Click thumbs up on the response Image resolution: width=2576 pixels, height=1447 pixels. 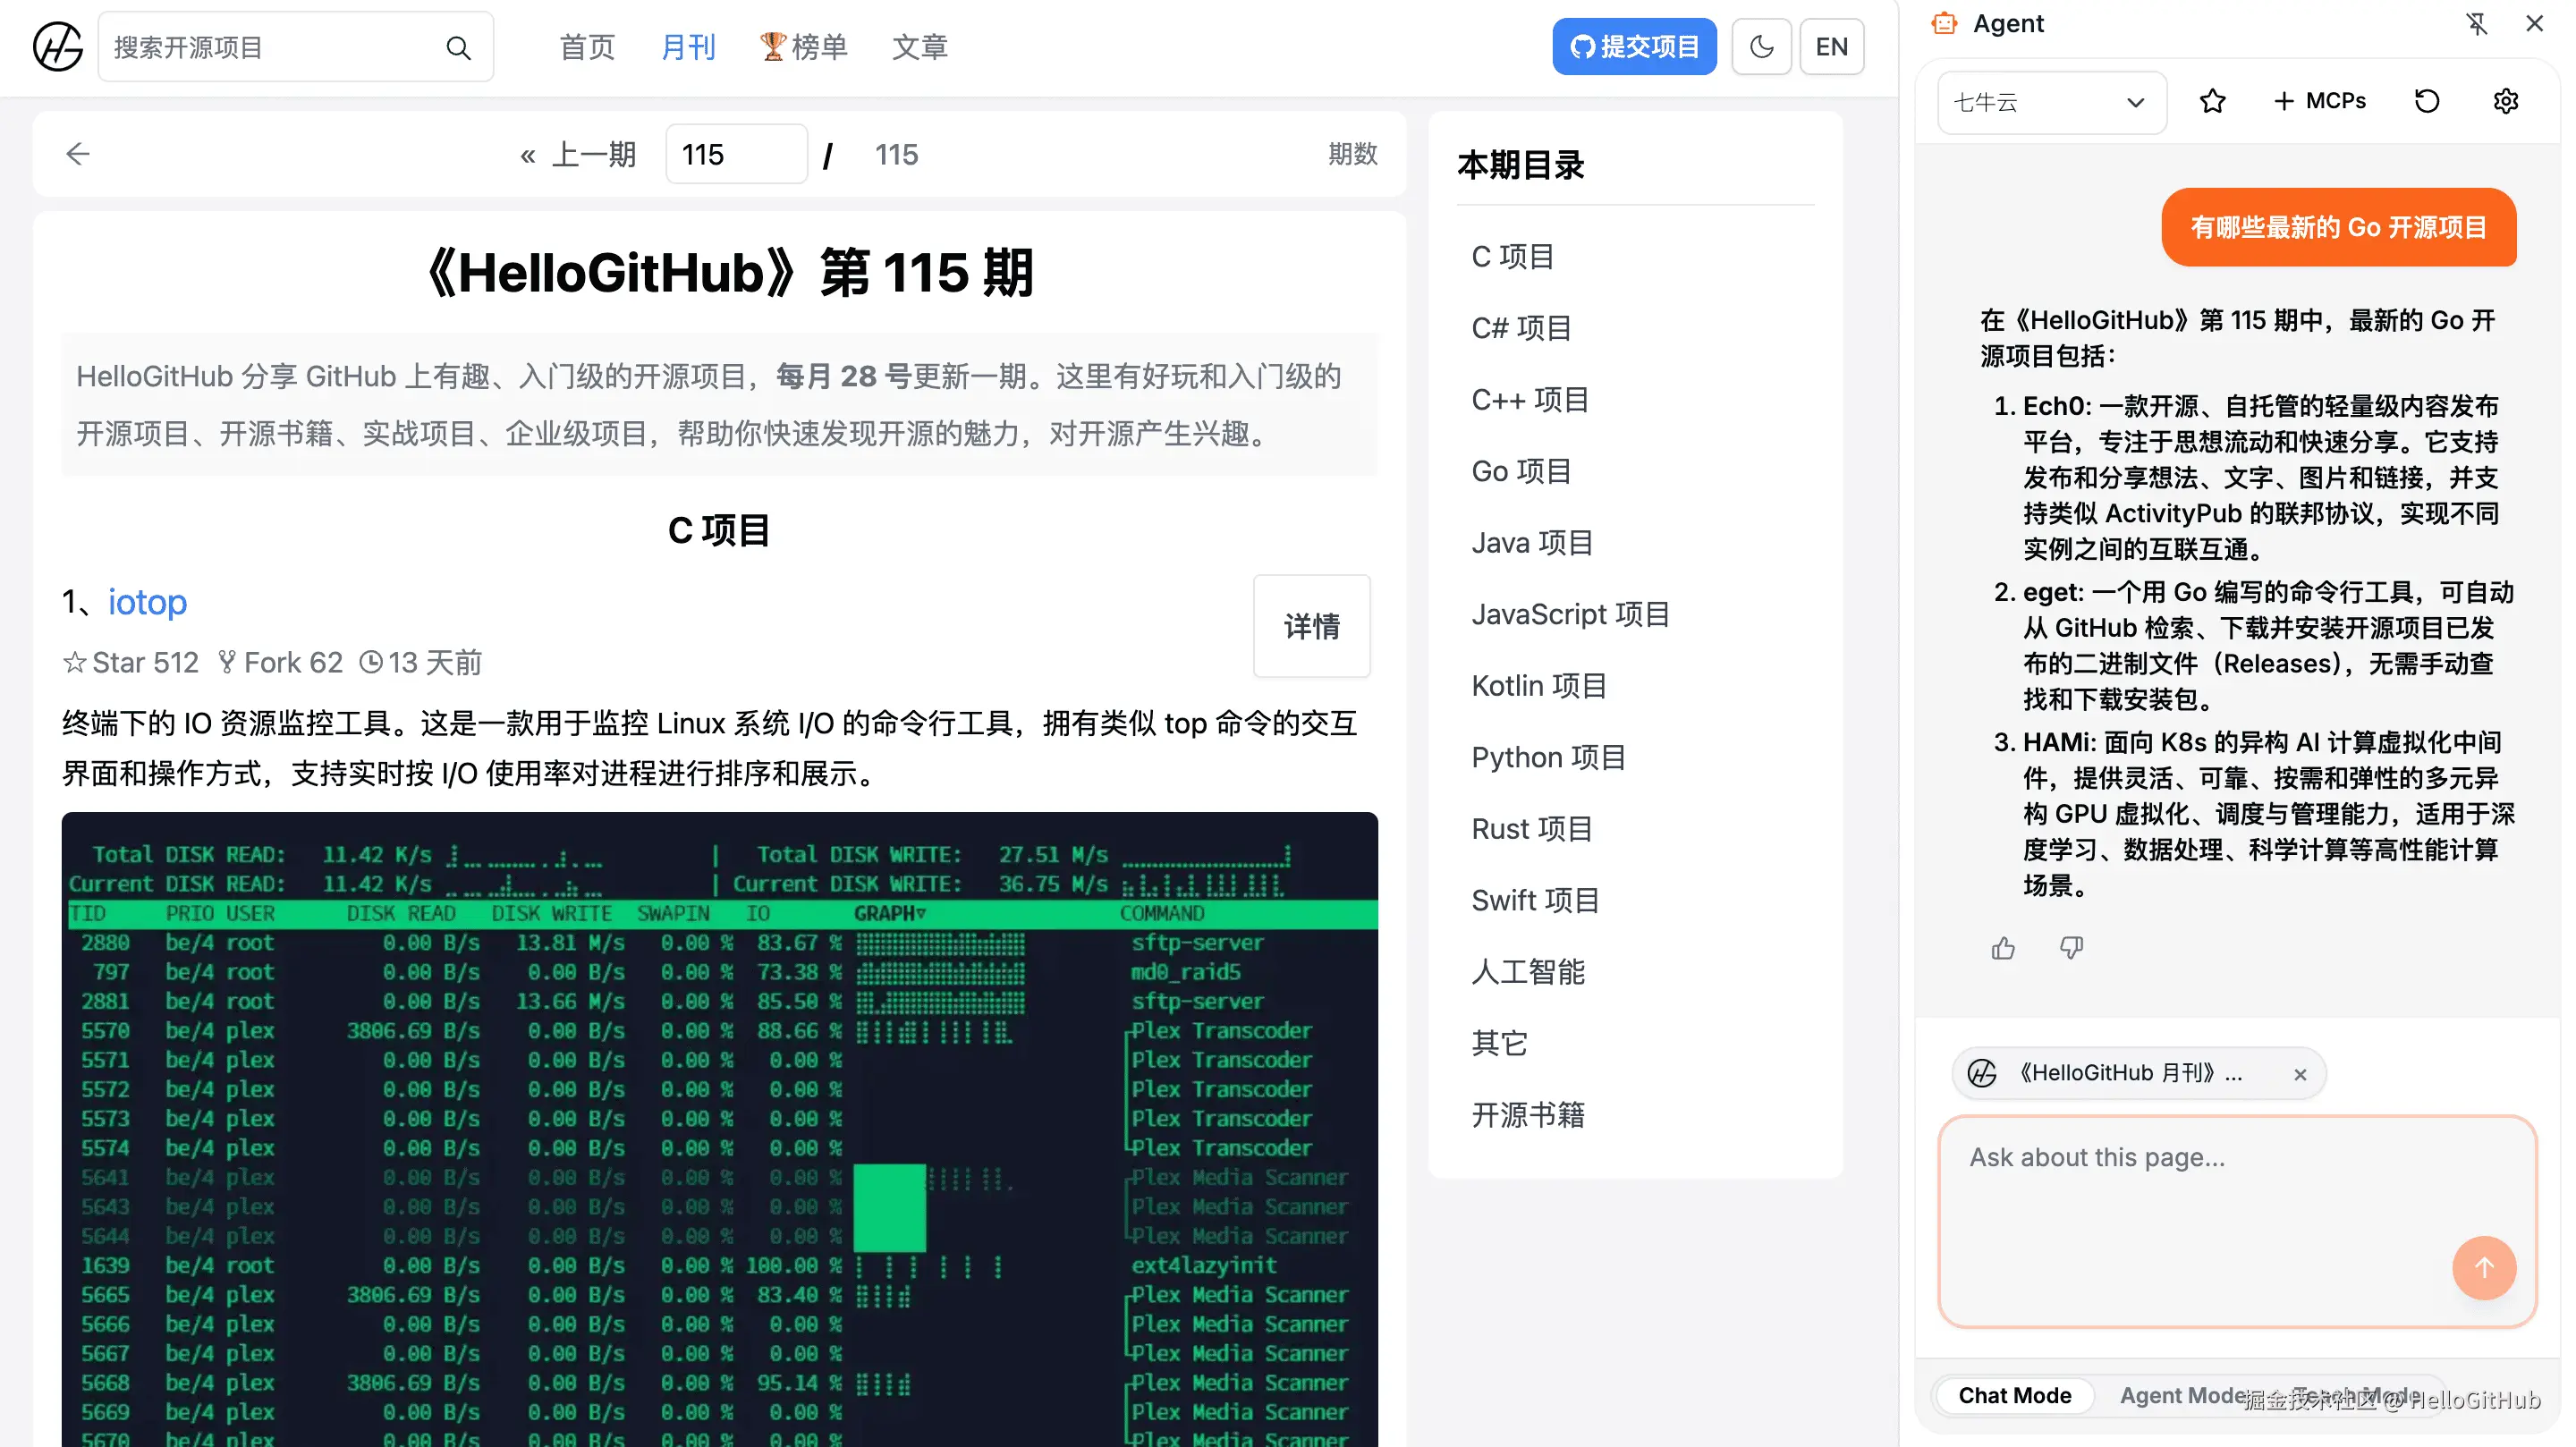(2003, 948)
